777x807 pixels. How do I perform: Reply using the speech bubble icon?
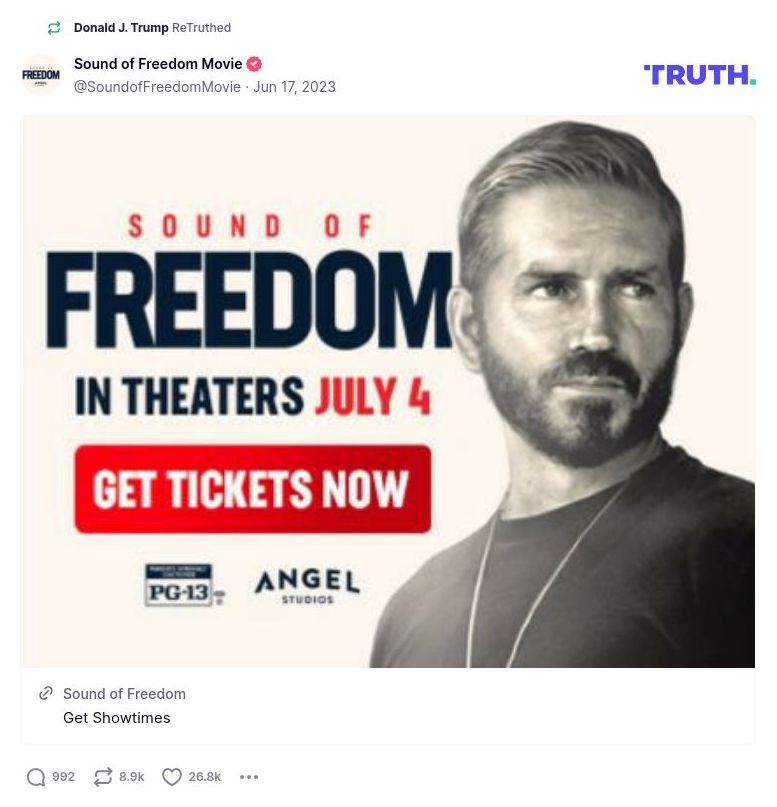click(x=37, y=777)
